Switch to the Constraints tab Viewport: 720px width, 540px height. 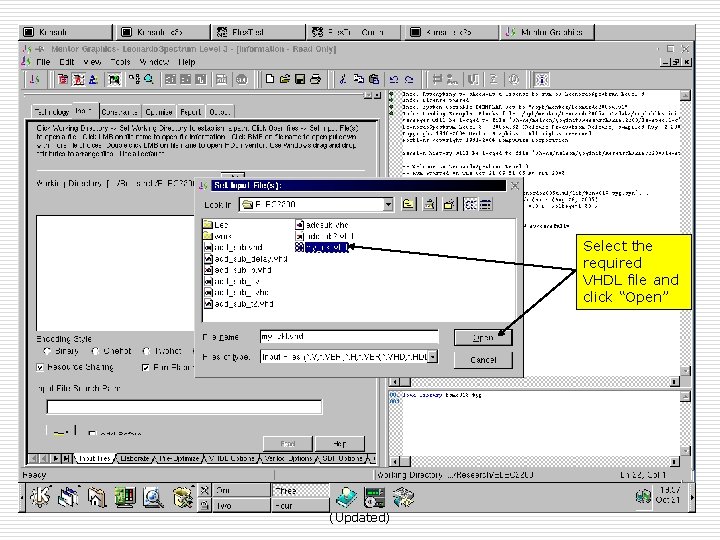pyautogui.click(x=119, y=112)
